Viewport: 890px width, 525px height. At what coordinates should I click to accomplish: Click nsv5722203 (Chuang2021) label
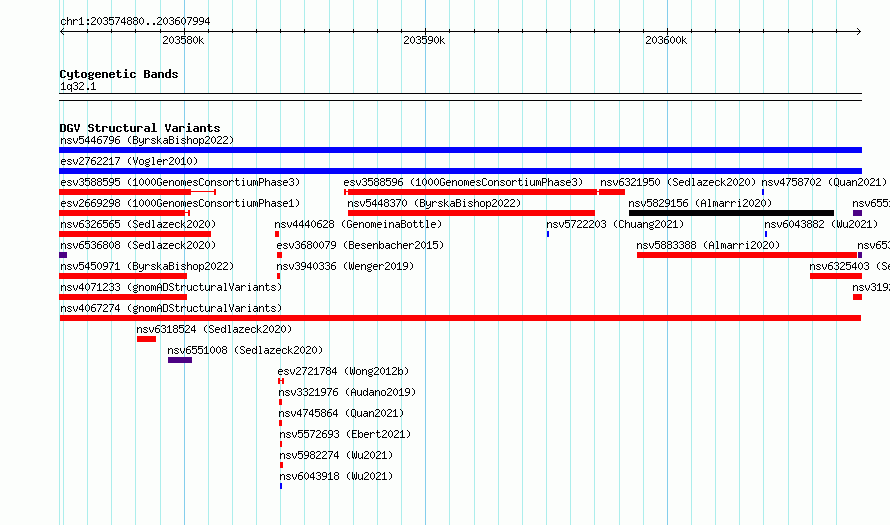[x=615, y=224]
